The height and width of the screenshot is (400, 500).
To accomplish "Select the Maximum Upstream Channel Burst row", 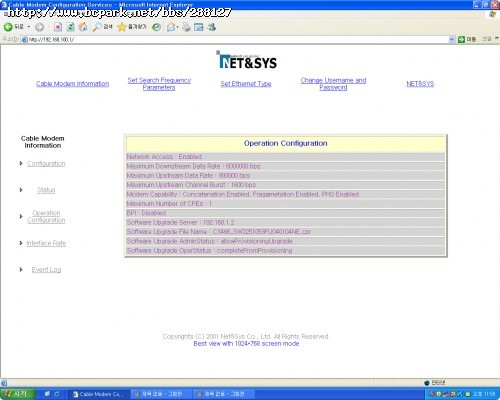I will pos(285,185).
